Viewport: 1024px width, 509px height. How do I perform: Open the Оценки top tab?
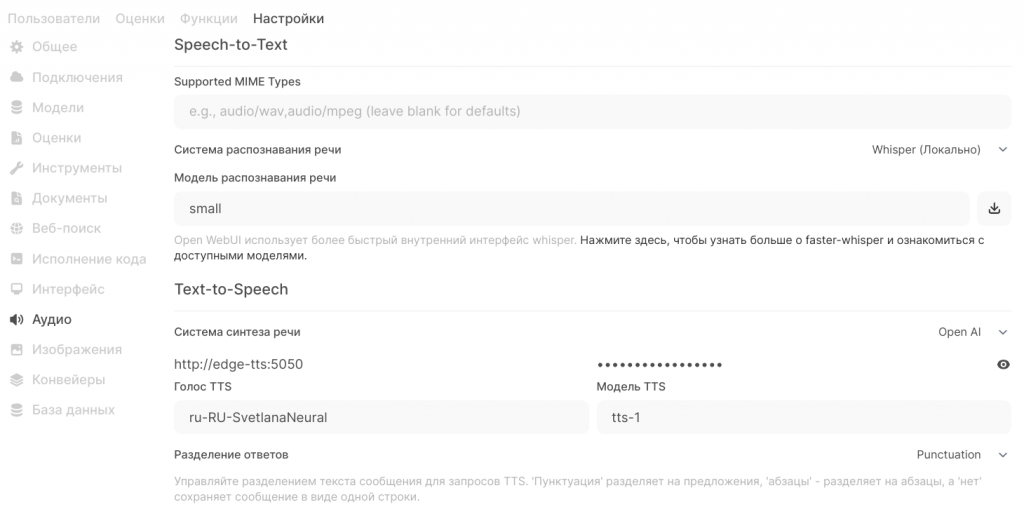(x=140, y=19)
